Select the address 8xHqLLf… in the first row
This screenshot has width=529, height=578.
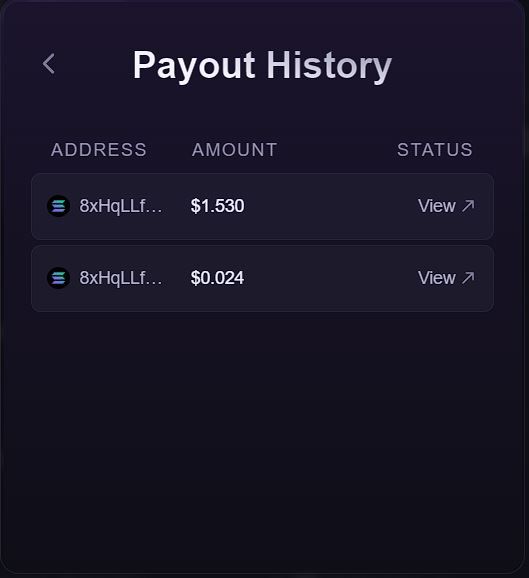click(121, 206)
